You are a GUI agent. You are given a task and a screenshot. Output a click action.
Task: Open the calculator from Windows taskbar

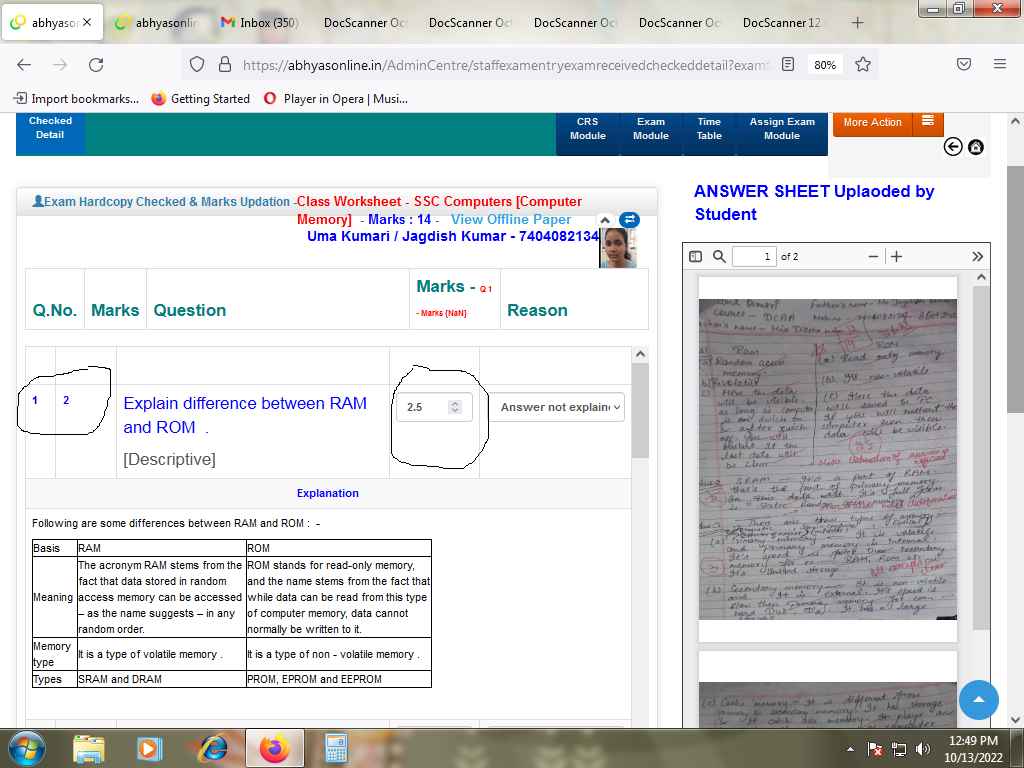click(336, 747)
